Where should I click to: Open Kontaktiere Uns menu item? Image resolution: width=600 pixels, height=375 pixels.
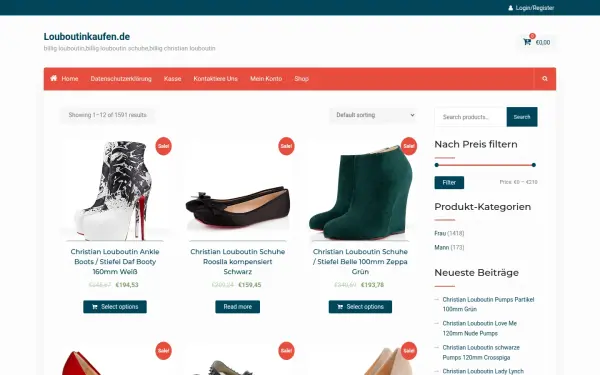coord(215,78)
